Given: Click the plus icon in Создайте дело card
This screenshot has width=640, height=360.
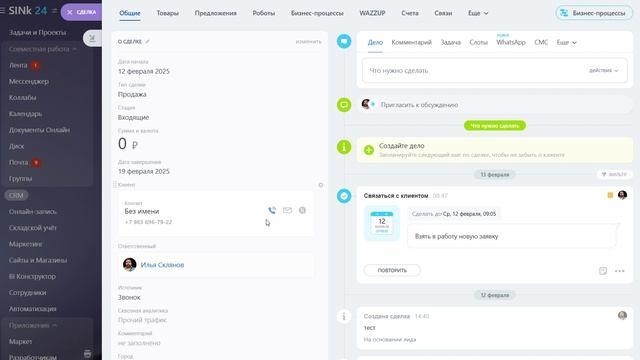Looking at the screenshot, I should tap(369, 150).
